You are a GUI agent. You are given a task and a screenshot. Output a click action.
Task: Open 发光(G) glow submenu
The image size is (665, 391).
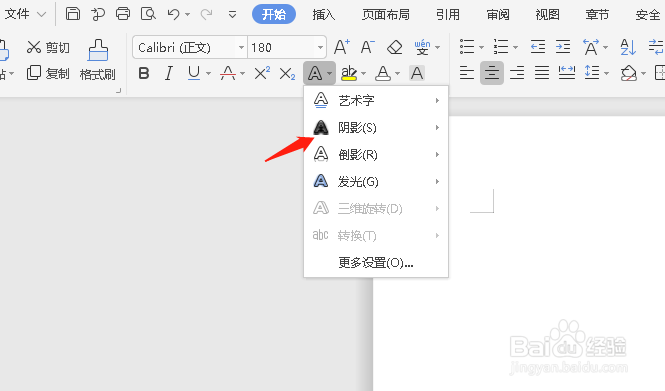376,182
